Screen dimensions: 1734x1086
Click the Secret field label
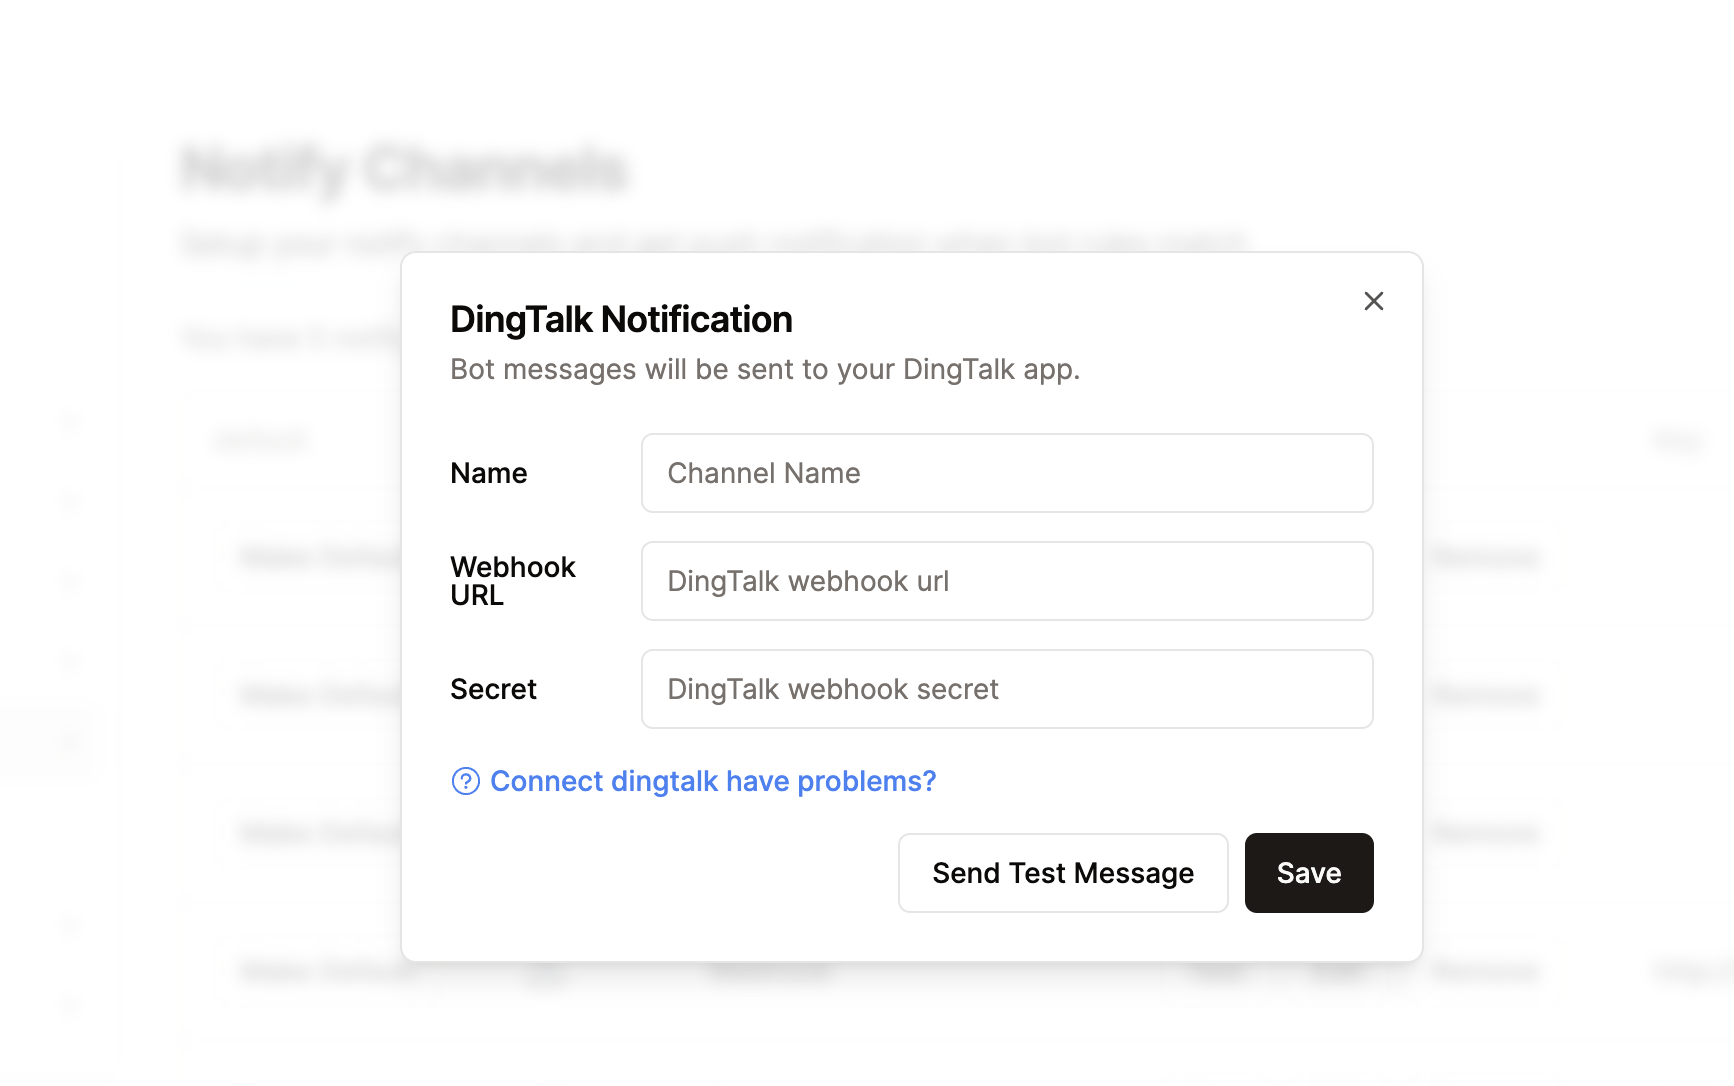pyautogui.click(x=493, y=689)
